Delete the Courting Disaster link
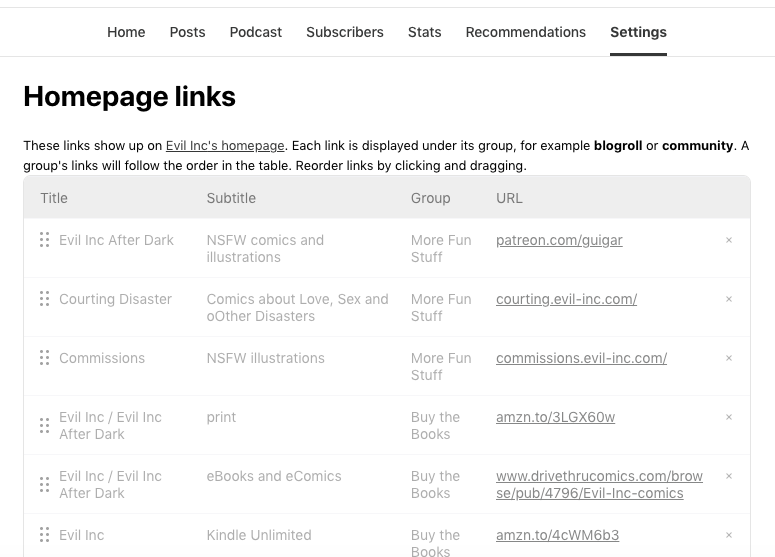Screen dimensions: 775x557 (x=729, y=299)
